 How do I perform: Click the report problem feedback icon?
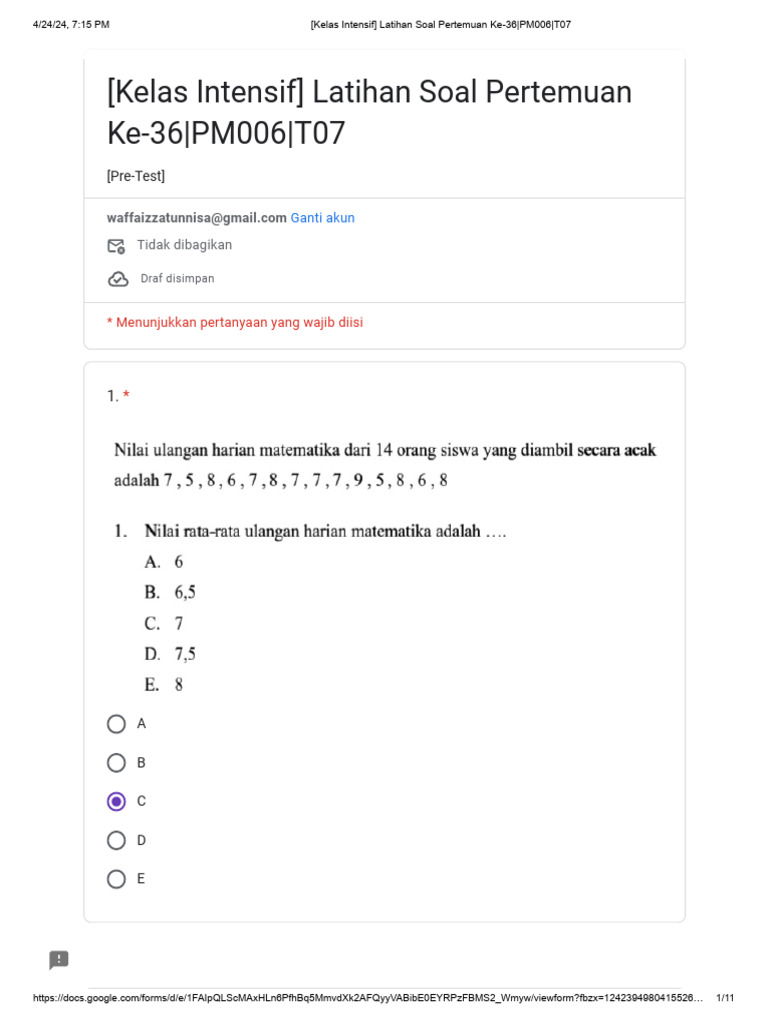[x=59, y=960]
